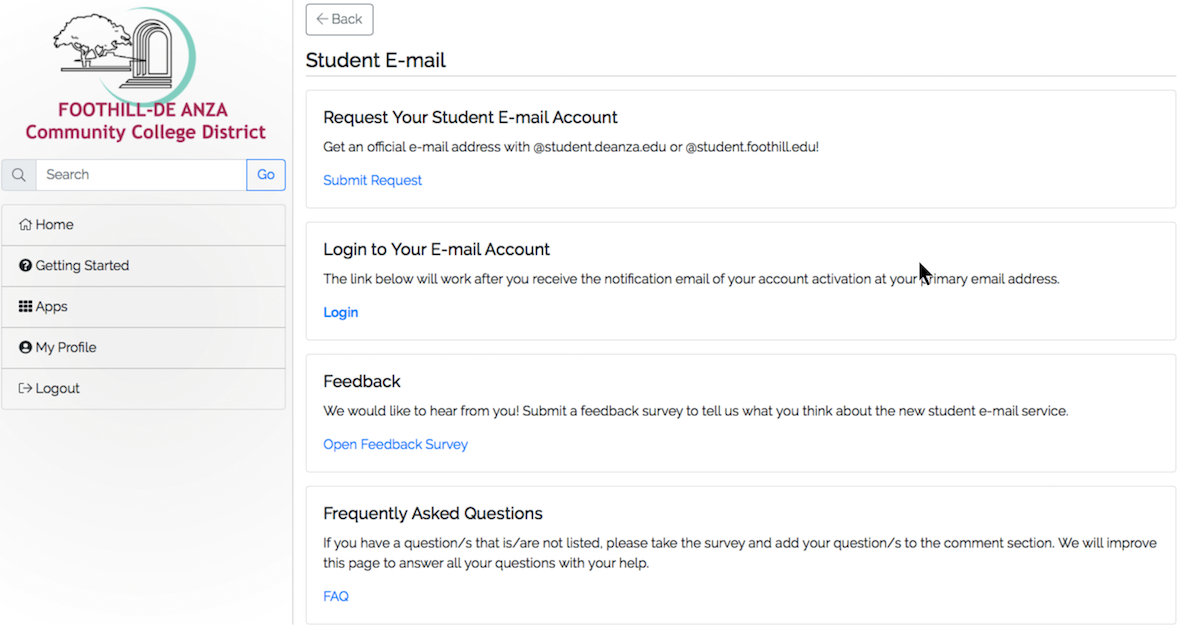Screen dimensions: 1194x631
Task: Click the Apps grid icon
Action: (x=25, y=307)
